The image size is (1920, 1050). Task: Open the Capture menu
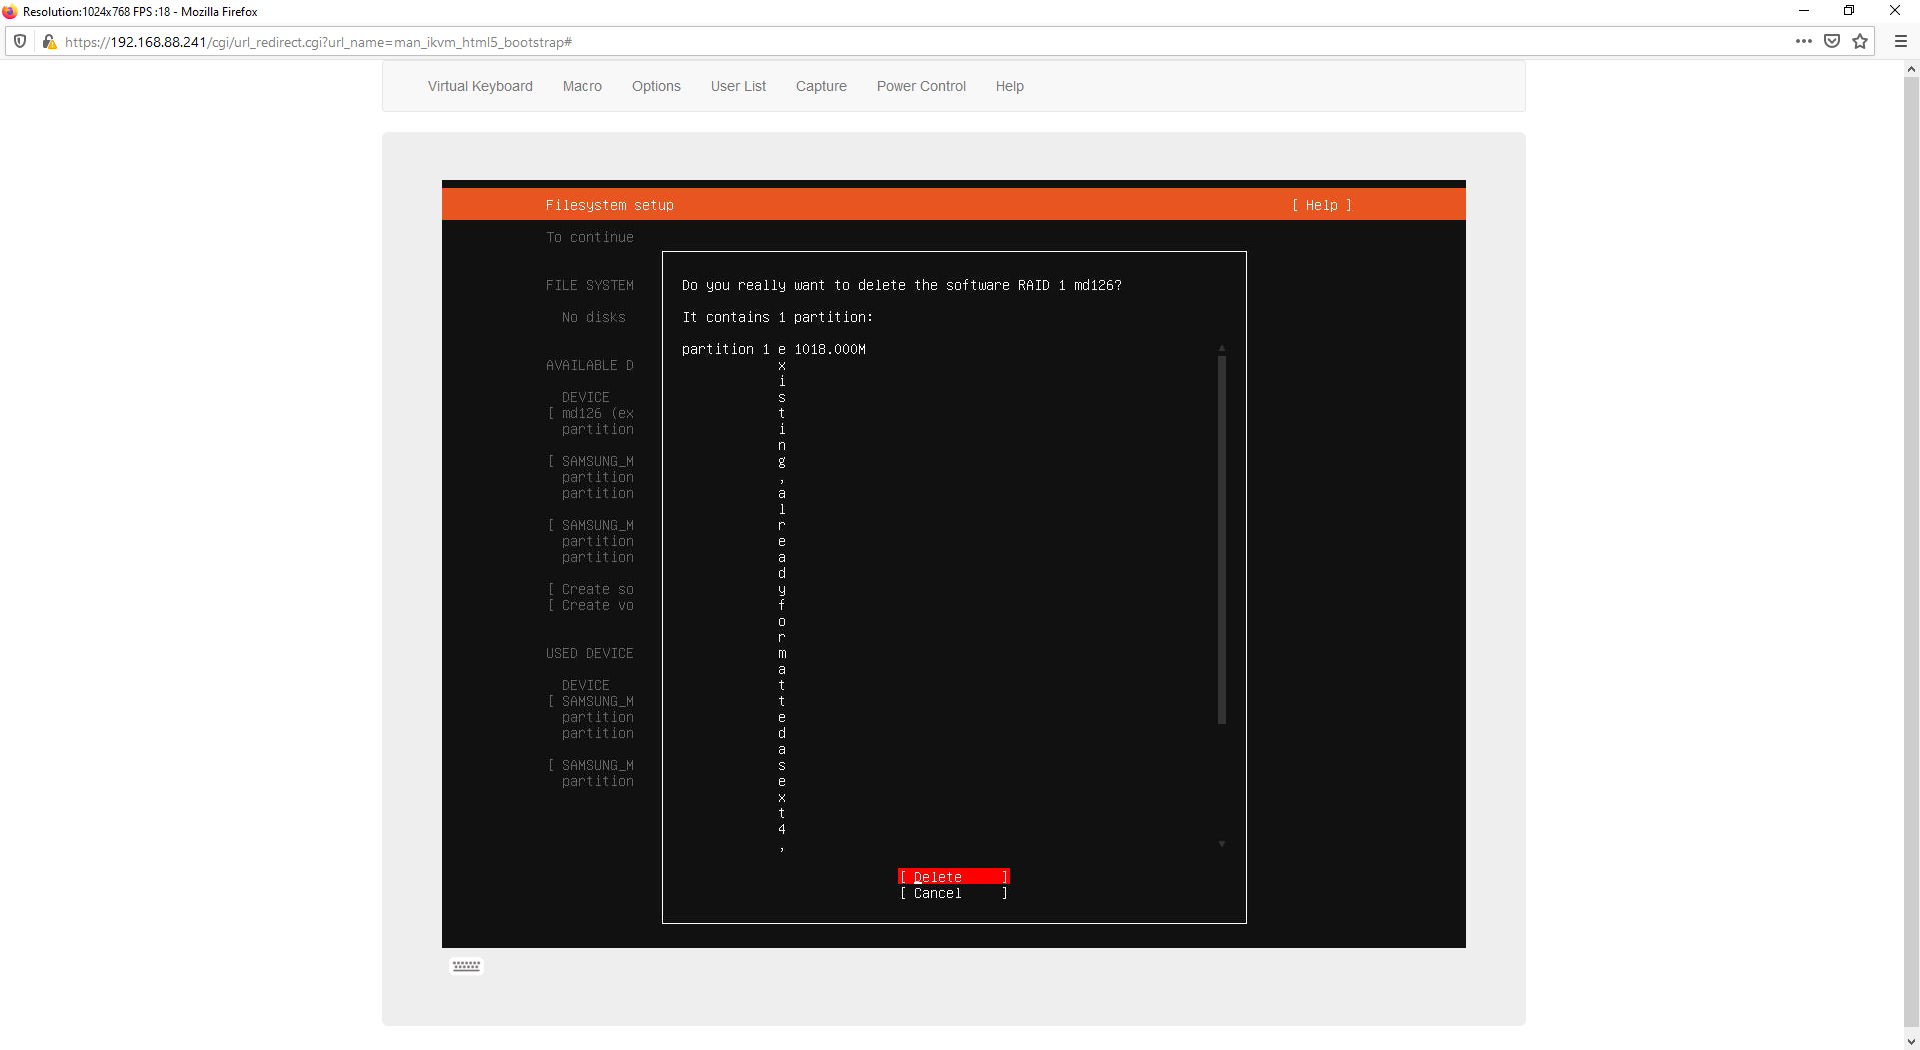click(821, 86)
